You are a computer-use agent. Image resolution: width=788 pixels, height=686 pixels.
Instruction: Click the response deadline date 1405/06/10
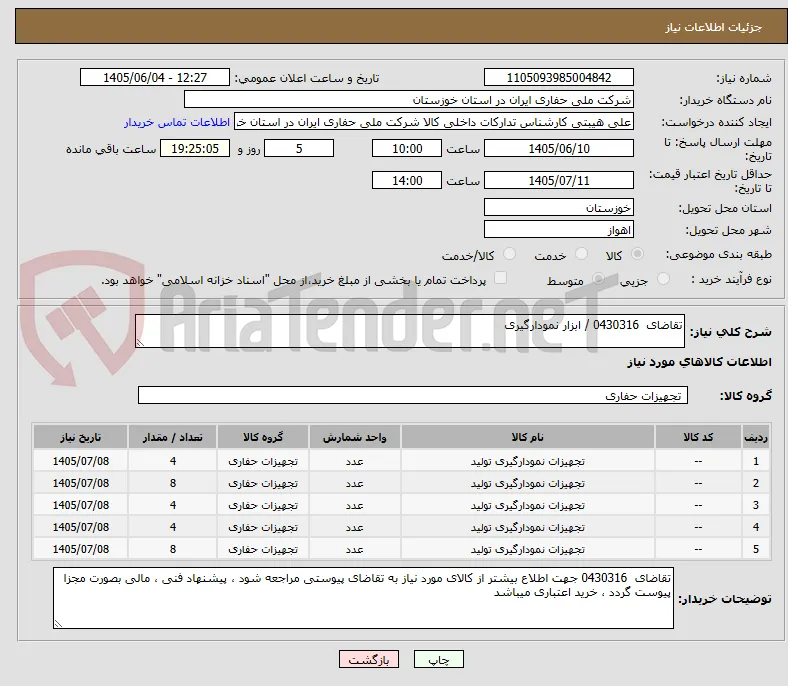[558, 148]
